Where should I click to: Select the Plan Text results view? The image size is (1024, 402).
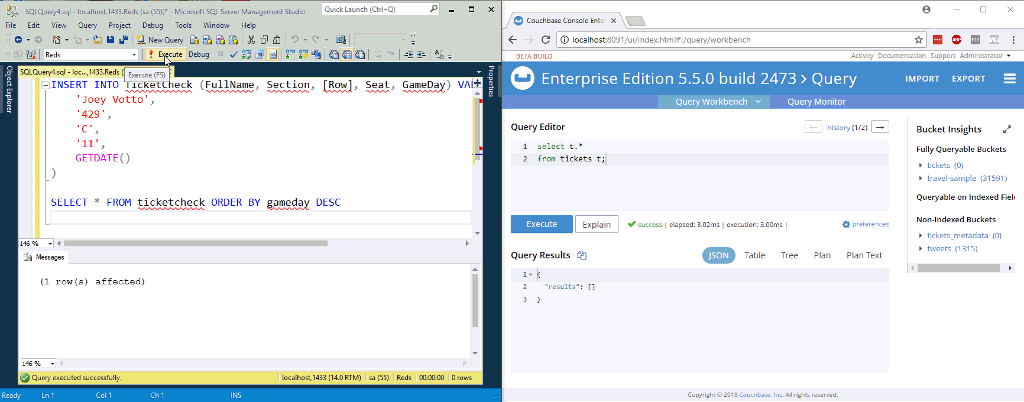(x=864, y=255)
